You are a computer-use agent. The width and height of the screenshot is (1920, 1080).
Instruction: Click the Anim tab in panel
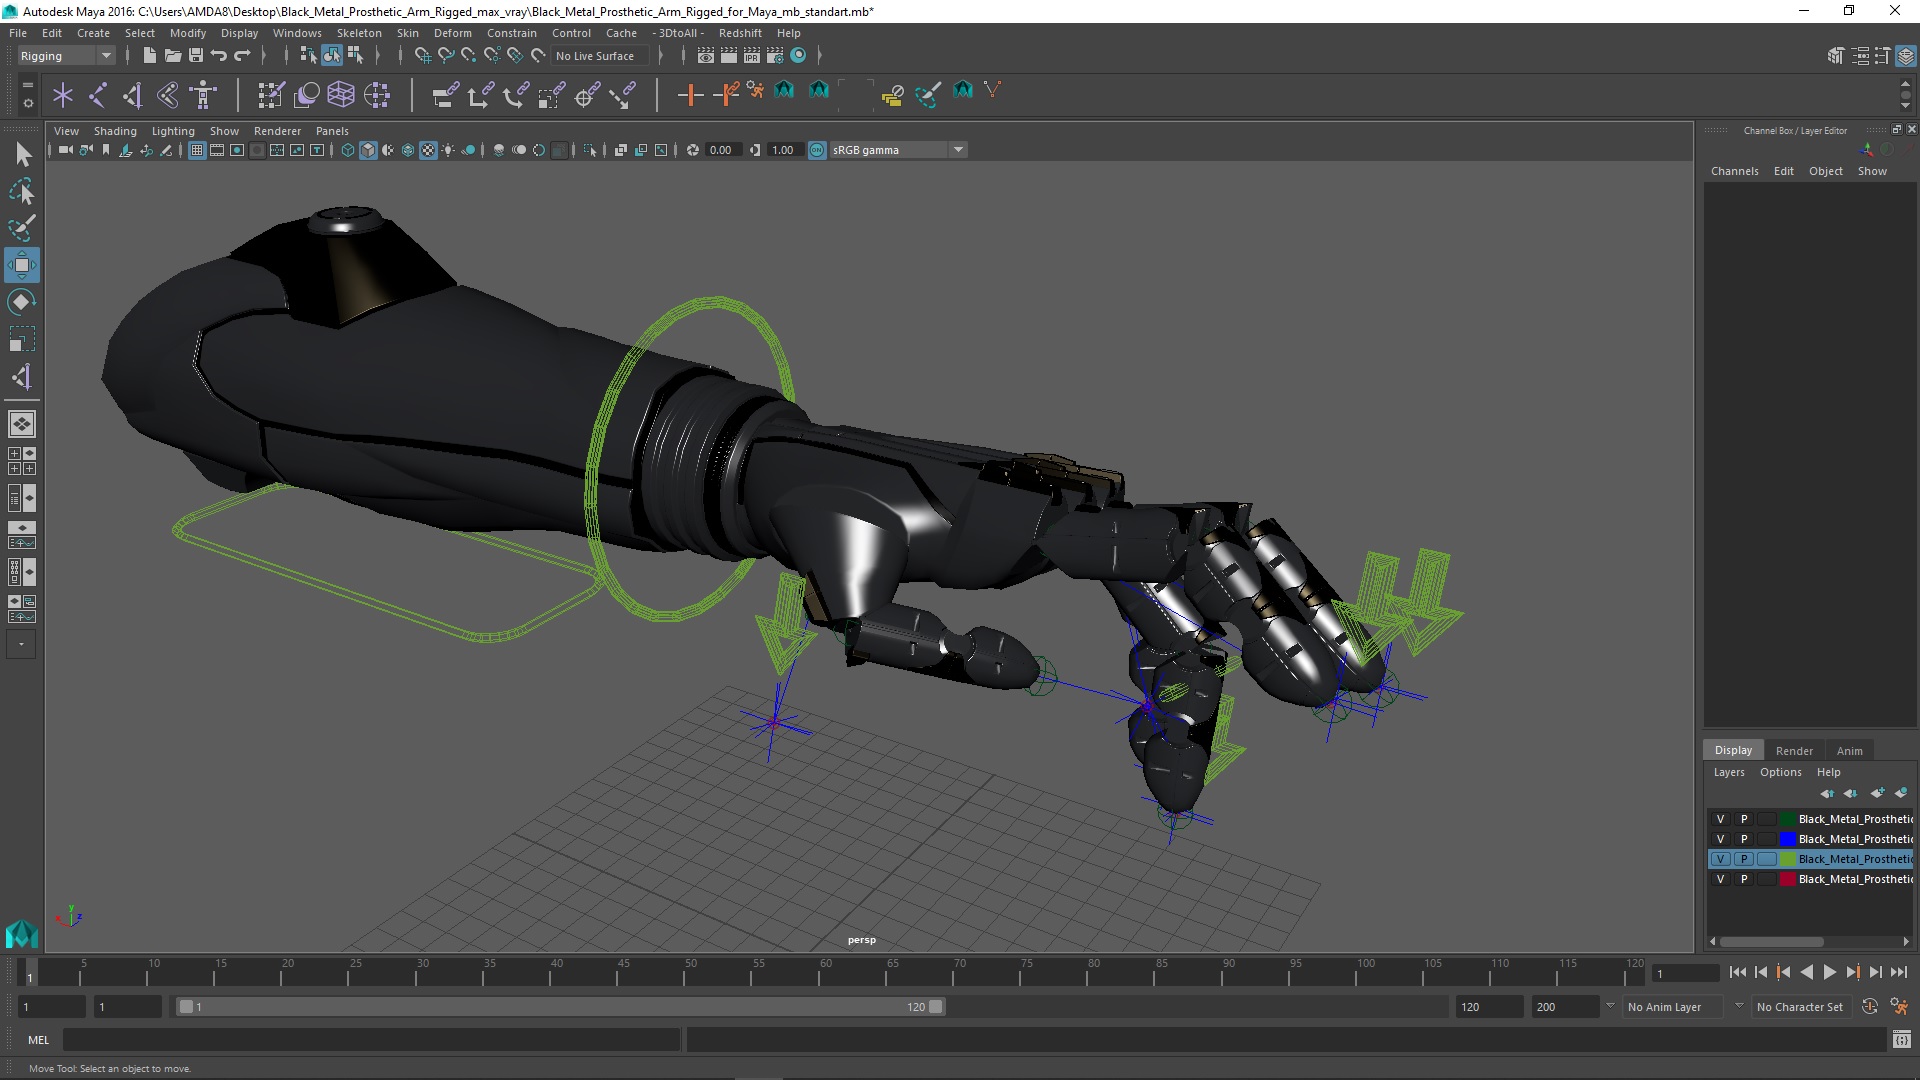tap(1849, 749)
